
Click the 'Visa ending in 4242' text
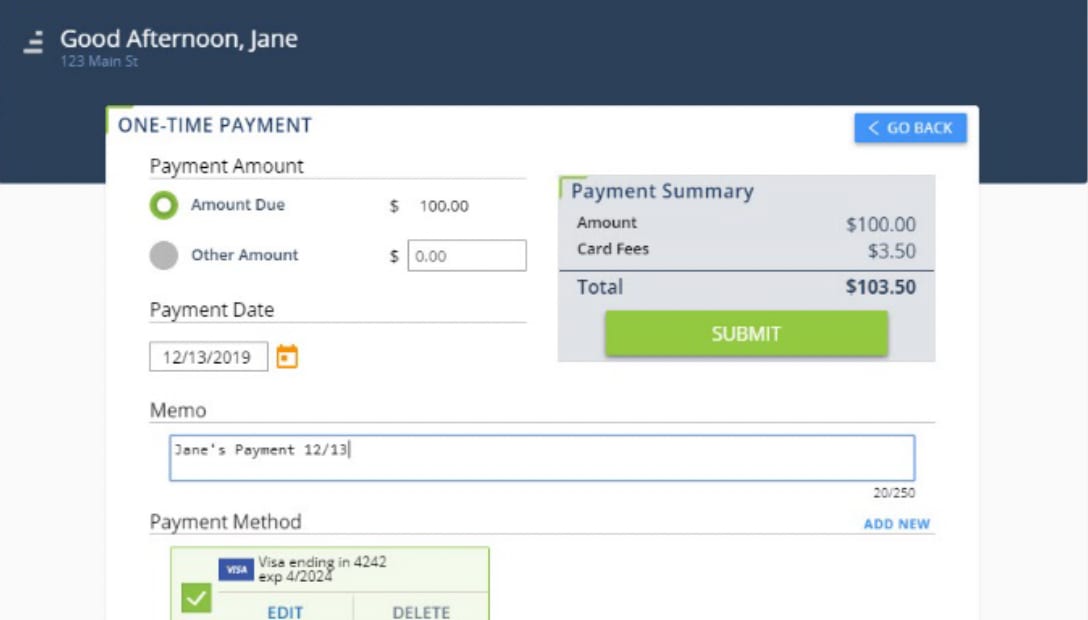pyautogui.click(x=323, y=562)
